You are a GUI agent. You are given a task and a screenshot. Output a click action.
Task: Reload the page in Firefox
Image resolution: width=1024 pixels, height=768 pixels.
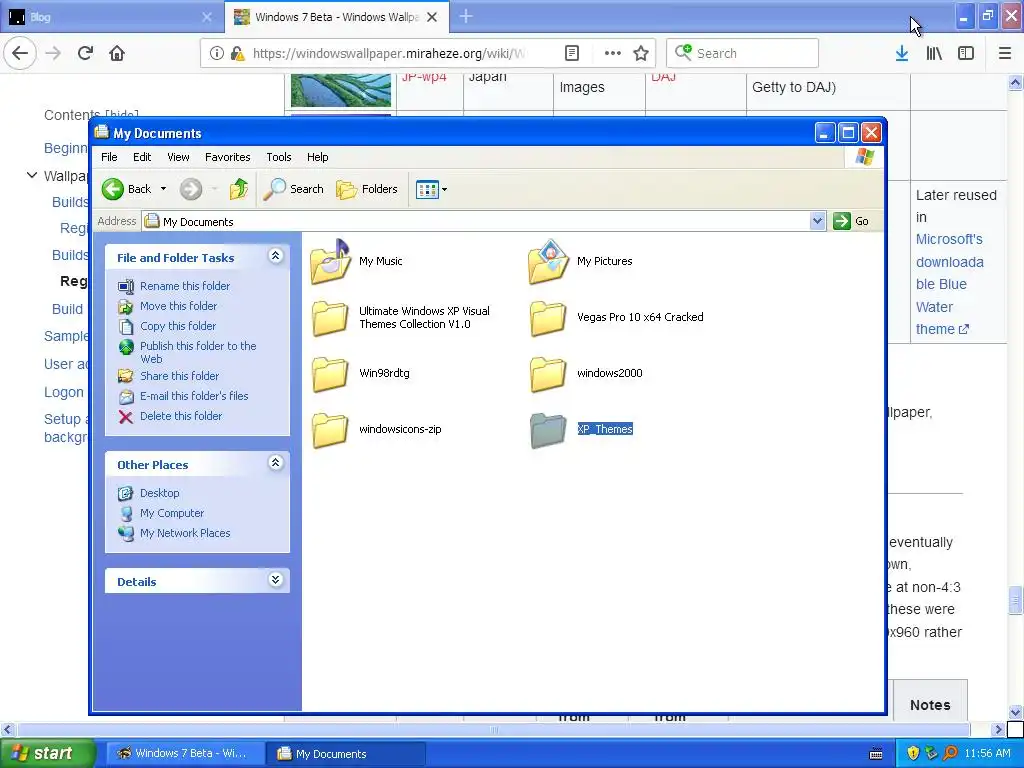pyautogui.click(x=85, y=53)
